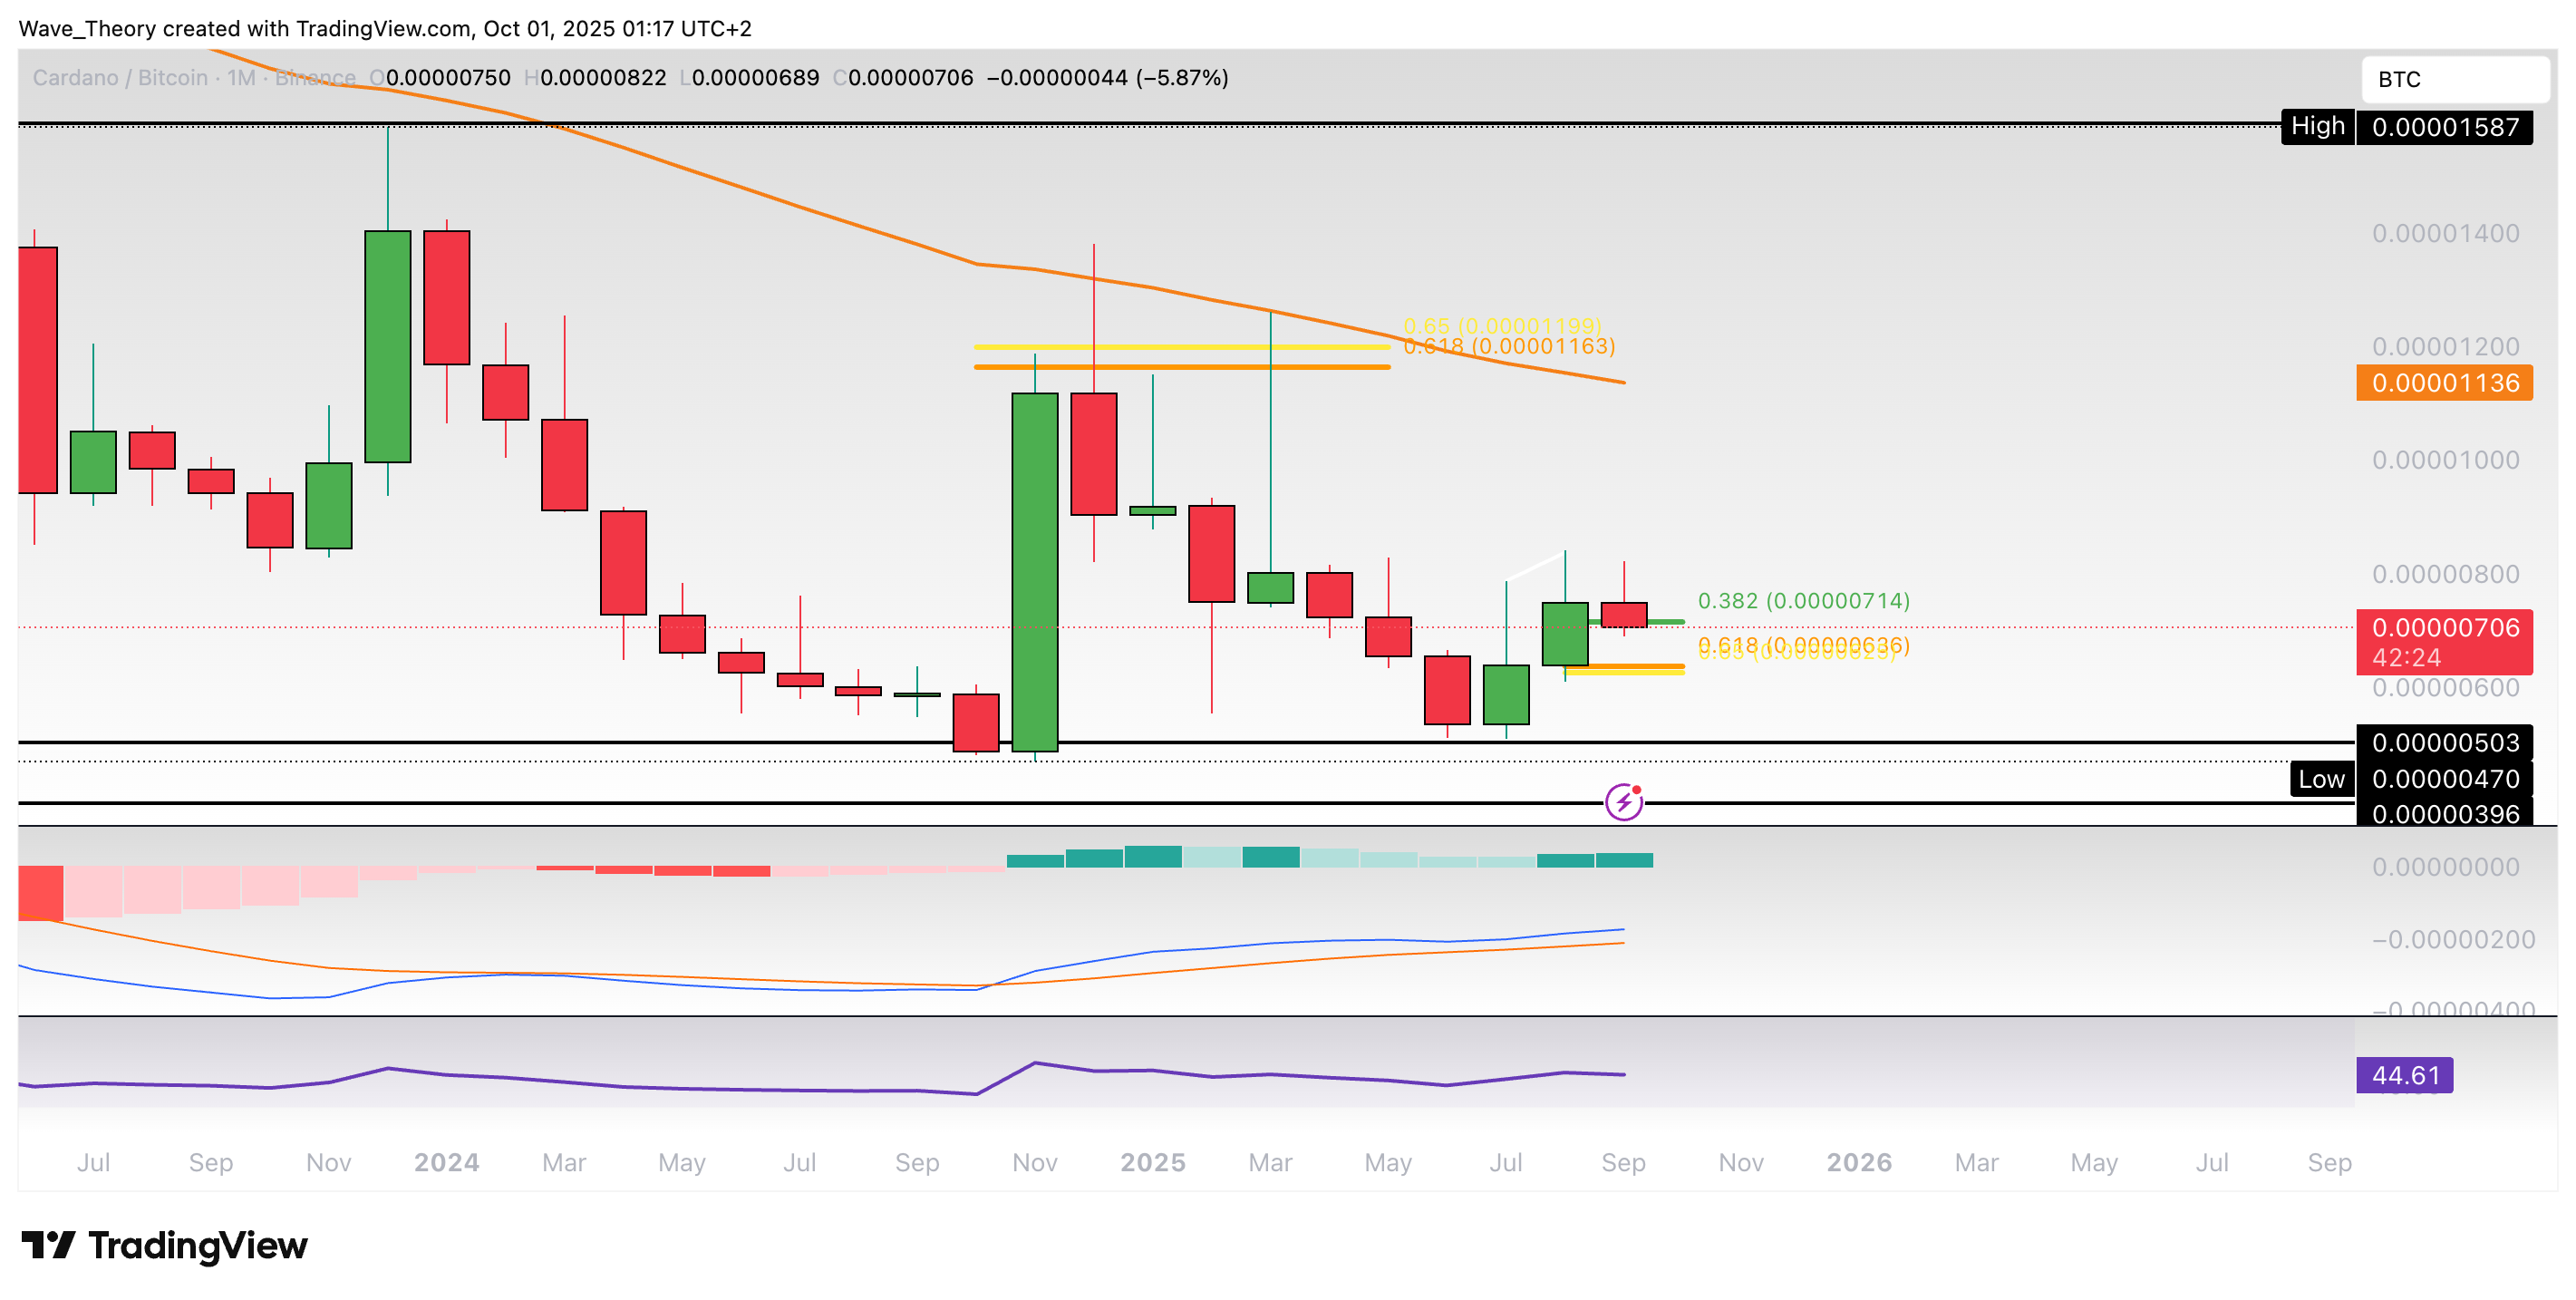Select the High price label 0.00001587
Viewport: 2576px width, 1300px height.
pyautogui.click(x=2449, y=126)
